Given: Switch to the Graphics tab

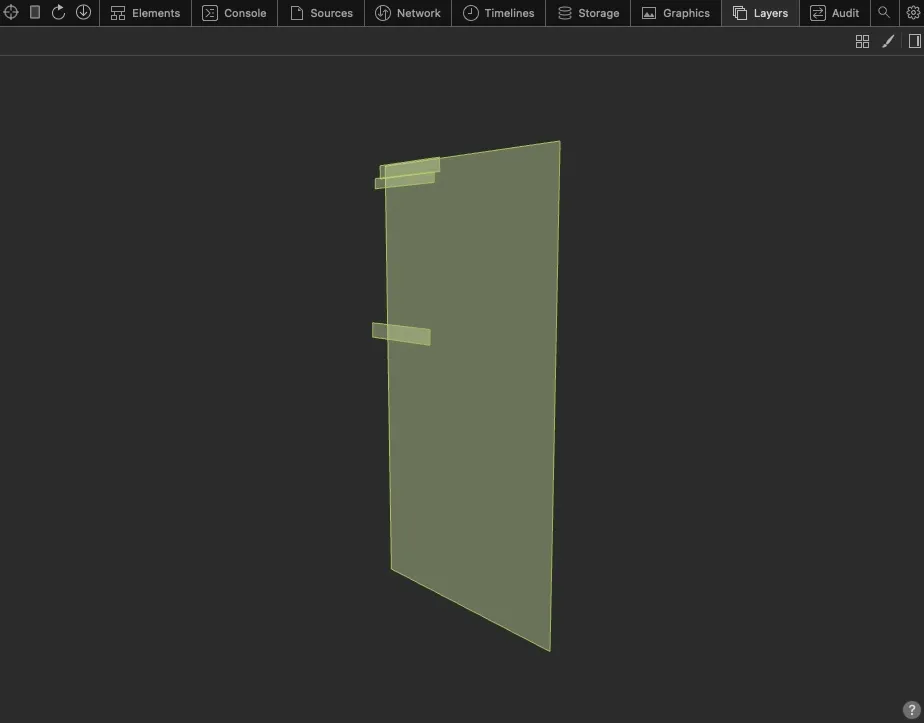Looking at the screenshot, I should [x=676, y=13].
